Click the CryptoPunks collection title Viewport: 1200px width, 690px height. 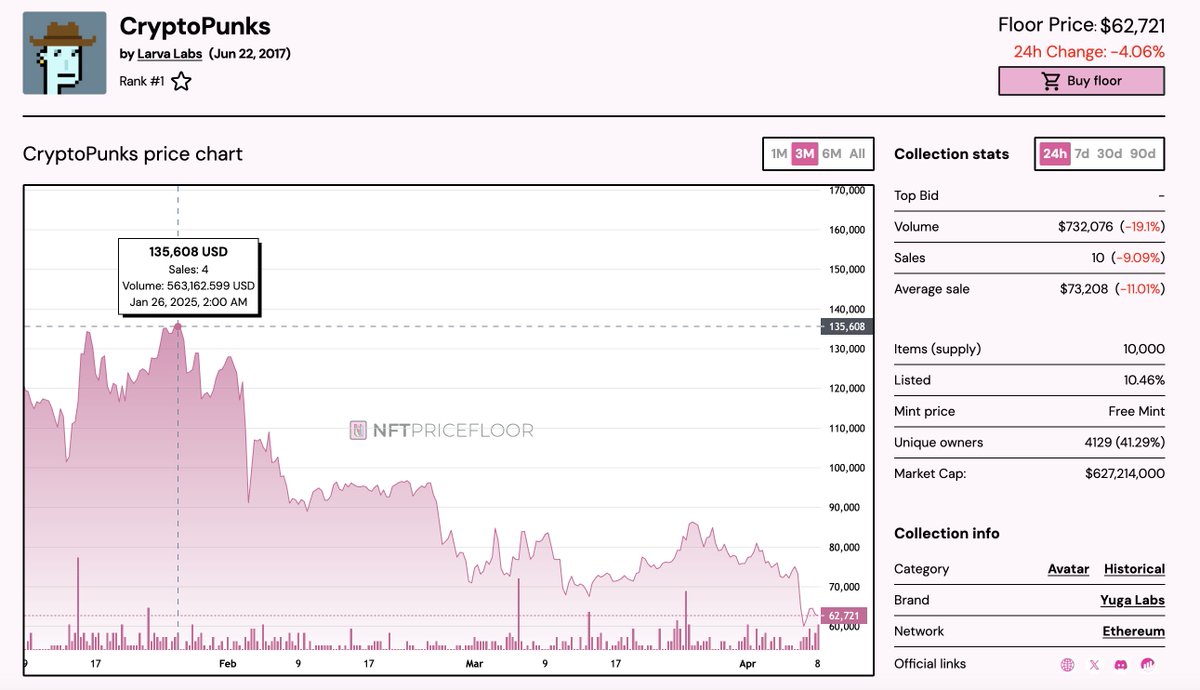(195, 26)
